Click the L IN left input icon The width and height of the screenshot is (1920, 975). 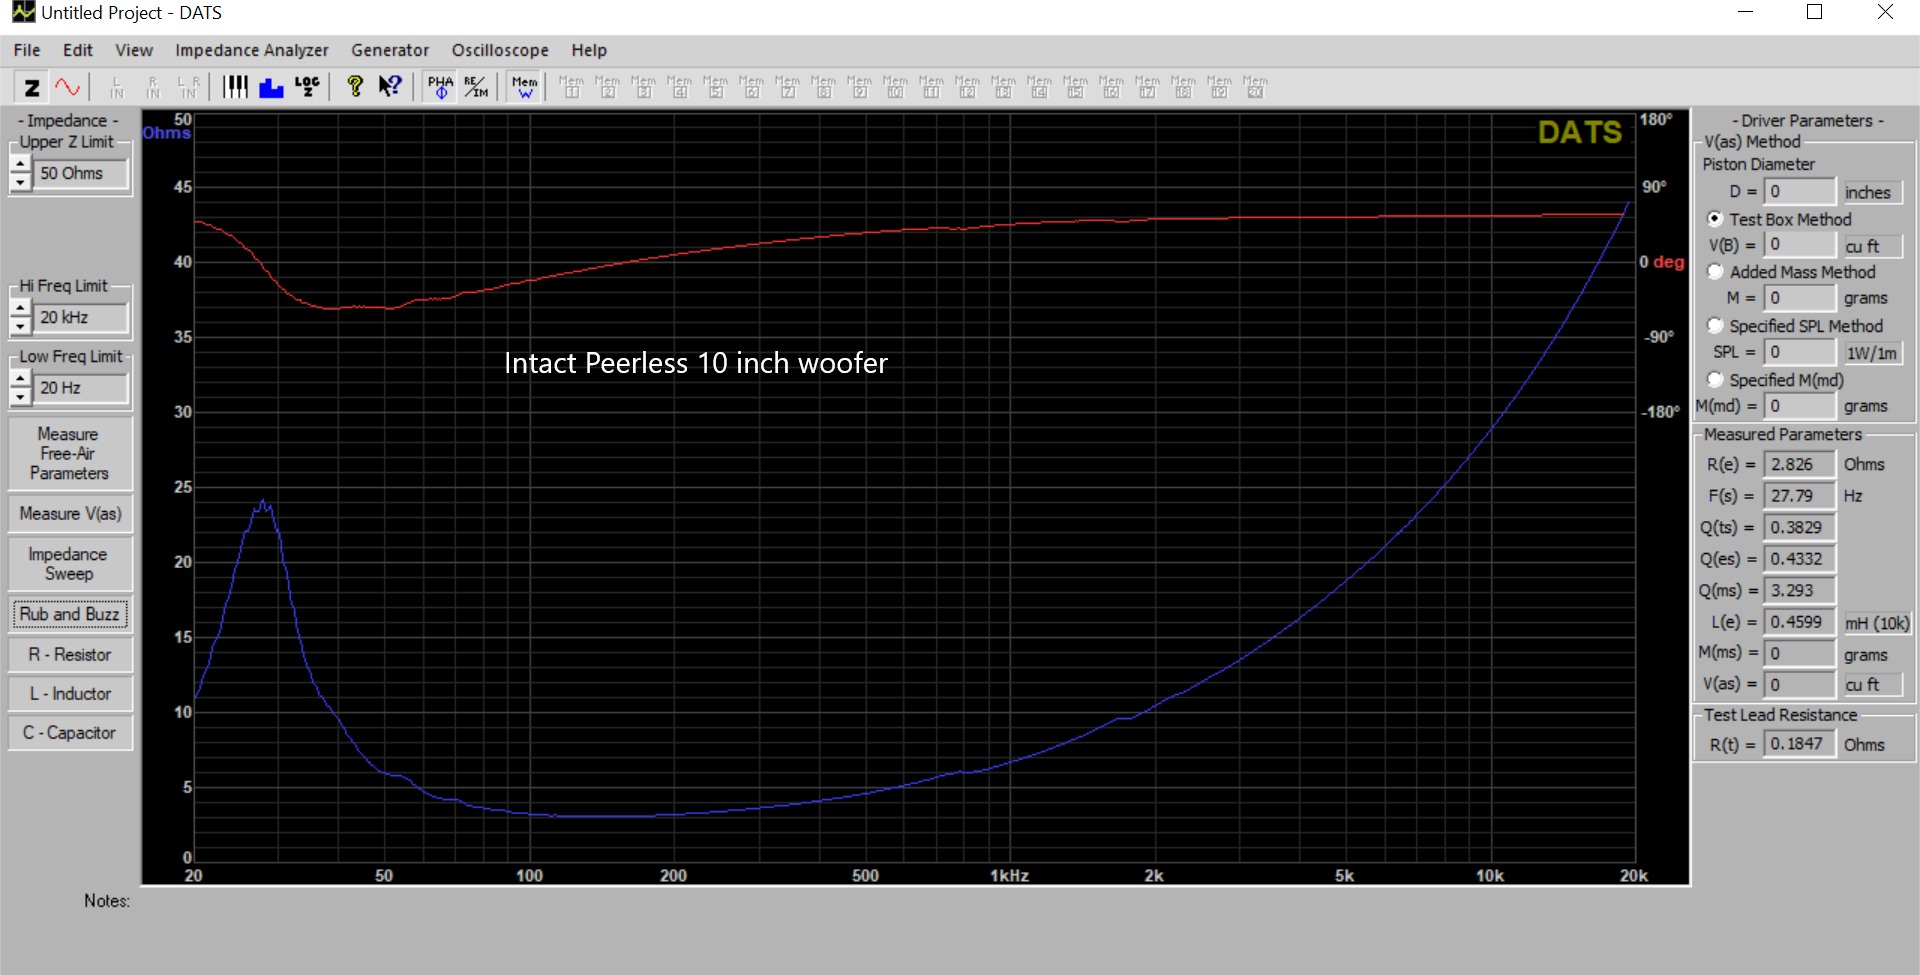tap(117, 87)
